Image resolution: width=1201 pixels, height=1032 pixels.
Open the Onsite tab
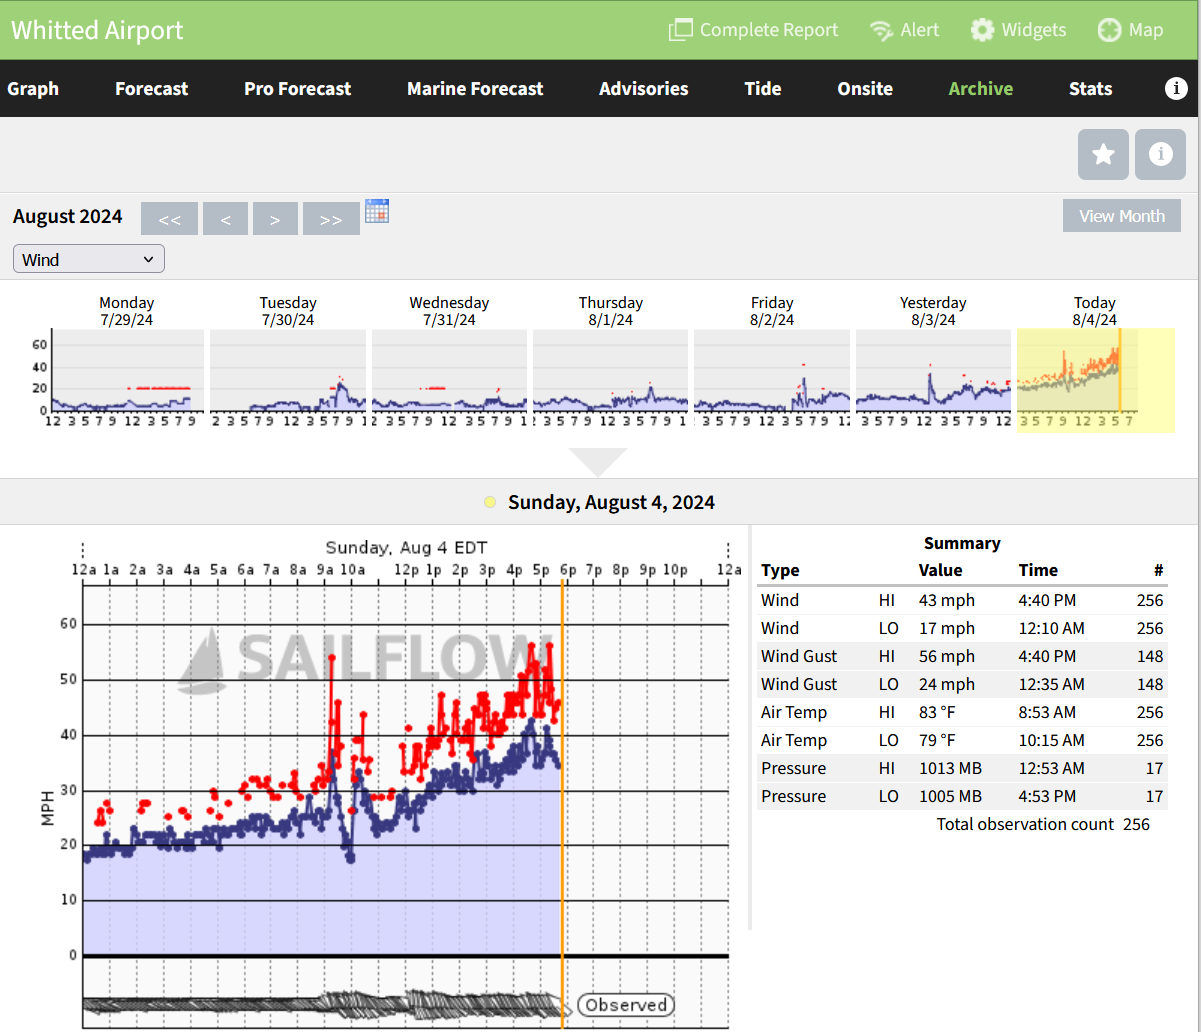point(865,88)
